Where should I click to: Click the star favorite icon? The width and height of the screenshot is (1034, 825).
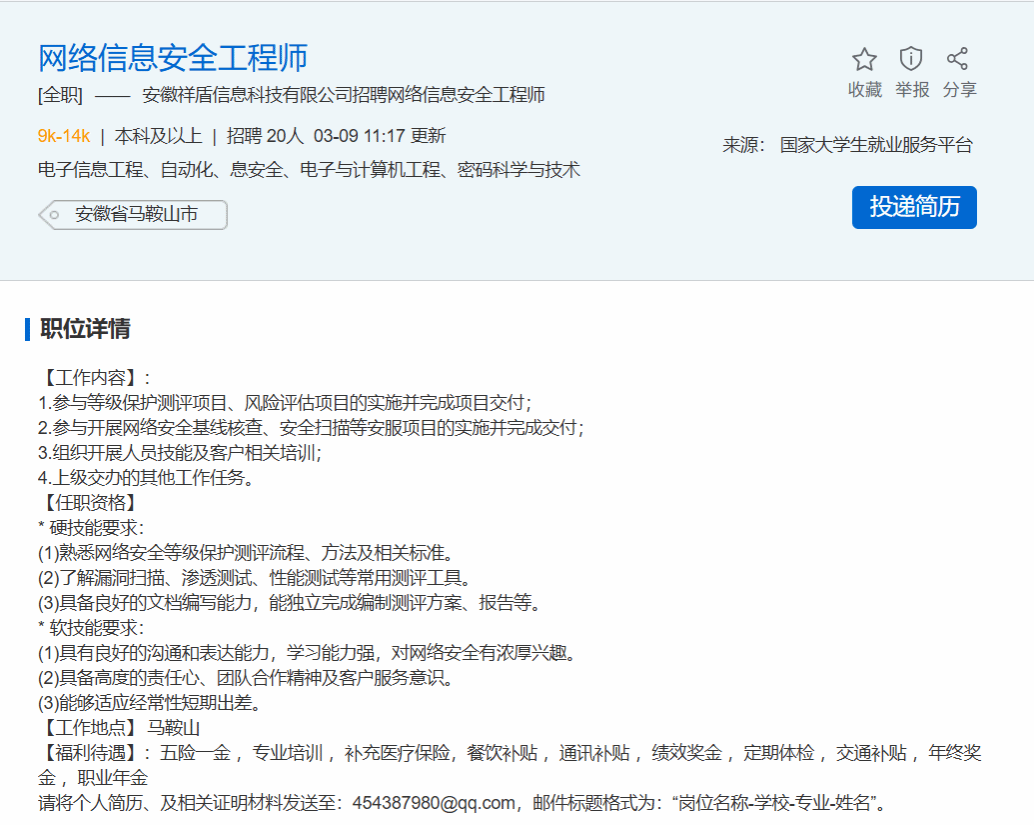click(x=864, y=59)
